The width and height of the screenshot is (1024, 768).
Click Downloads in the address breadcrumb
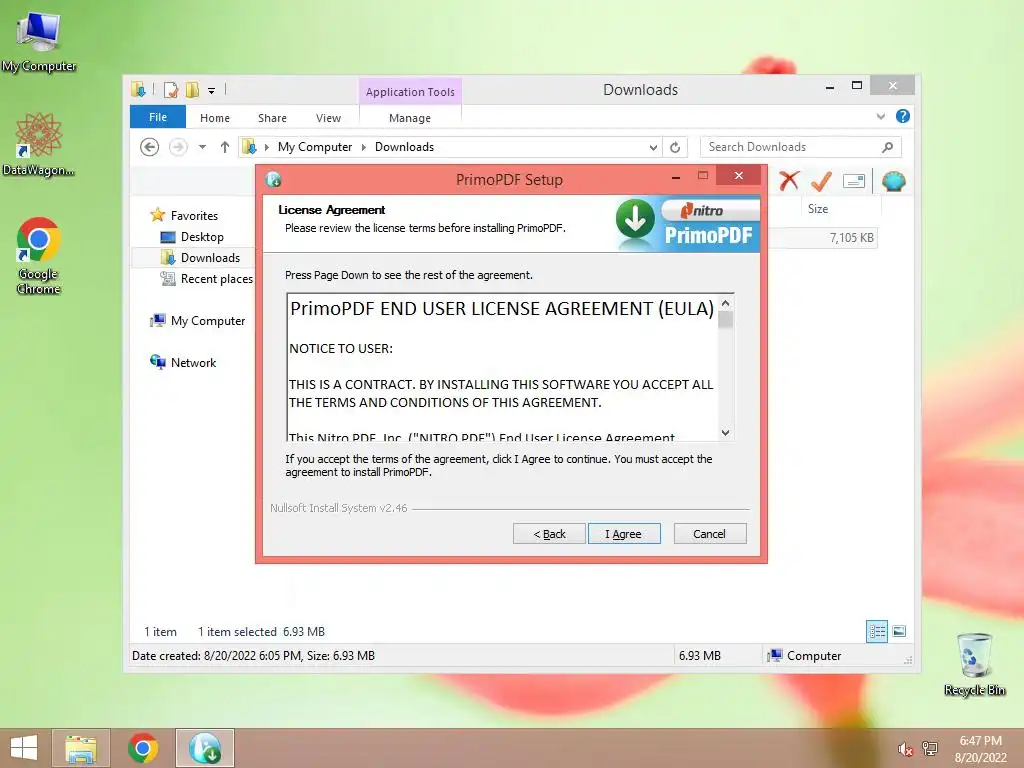404,147
